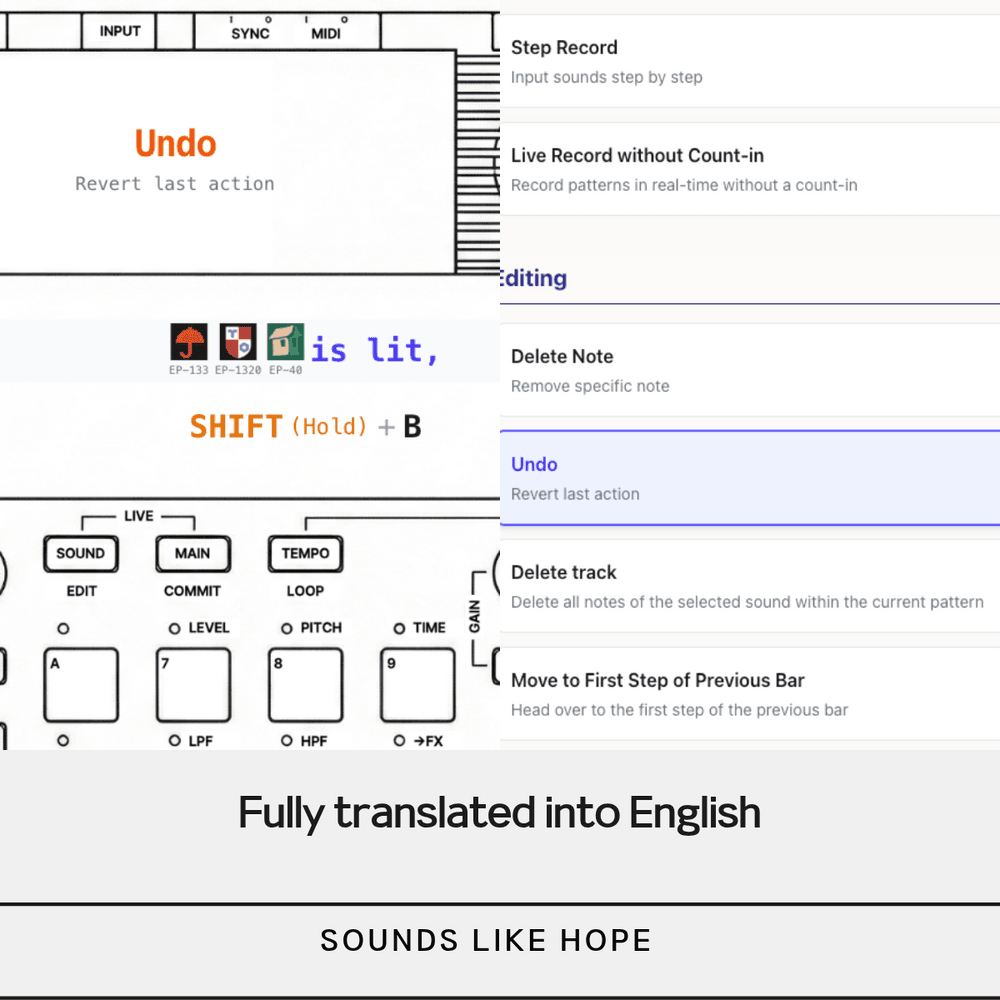Click the INPUT port label
This screenshot has height=1000, width=1000.
click(120, 31)
